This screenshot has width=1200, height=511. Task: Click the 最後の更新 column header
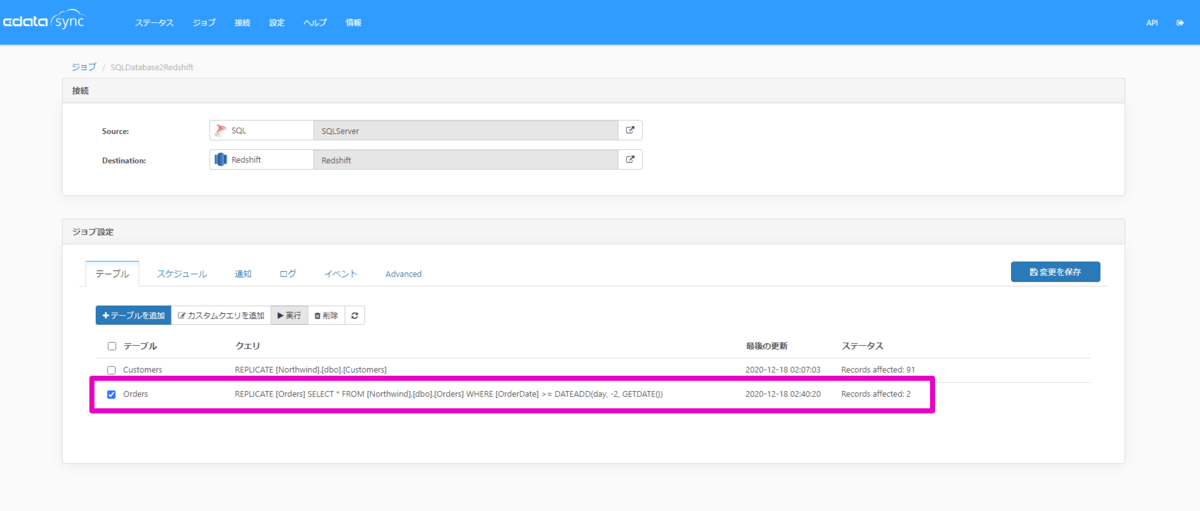pos(766,346)
